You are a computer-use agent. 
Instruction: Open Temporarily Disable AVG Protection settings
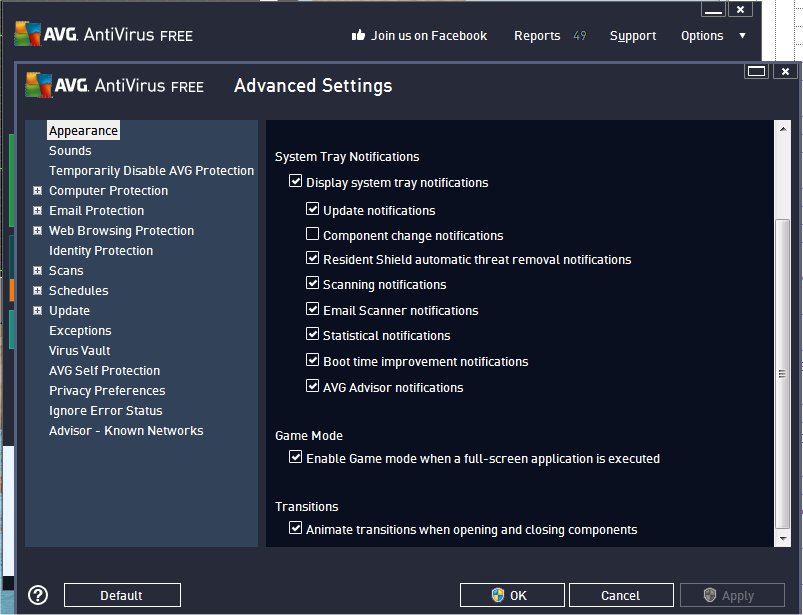pyautogui.click(x=152, y=171)
